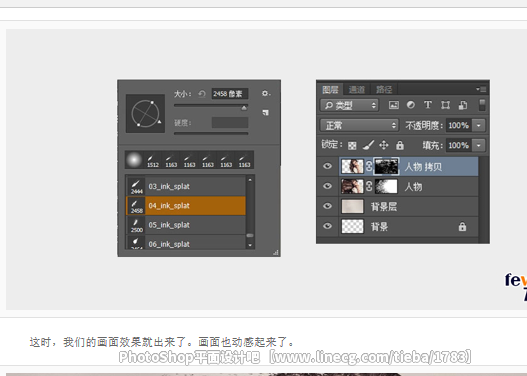Select shape layer filter icon

[445, 105]
